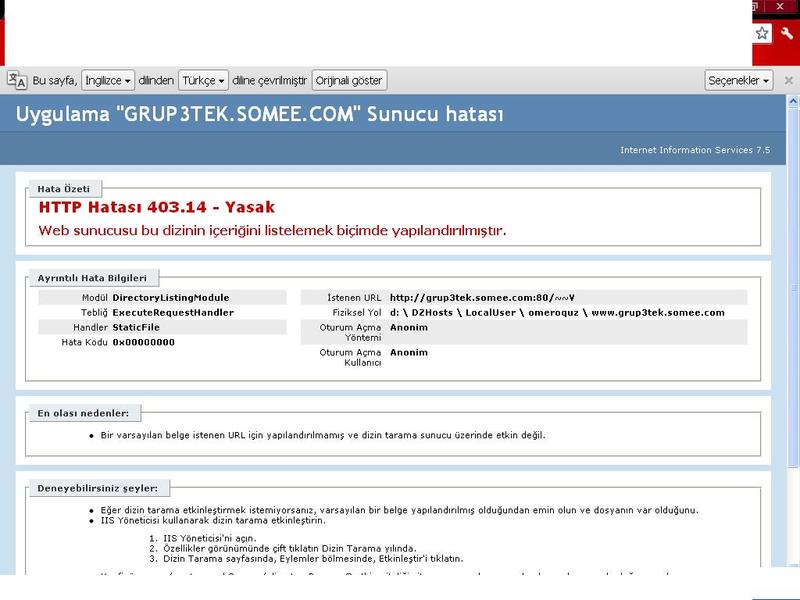Open the İngilizce source language dropdown
Screen dimensions: 800x600
tap(108, 80)
